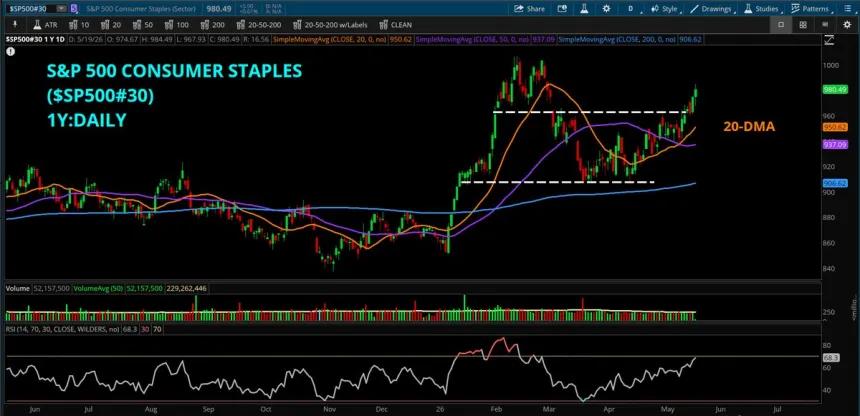Click the orange 950.62 price bubble
860x416 pixels.
pos(835,127)
